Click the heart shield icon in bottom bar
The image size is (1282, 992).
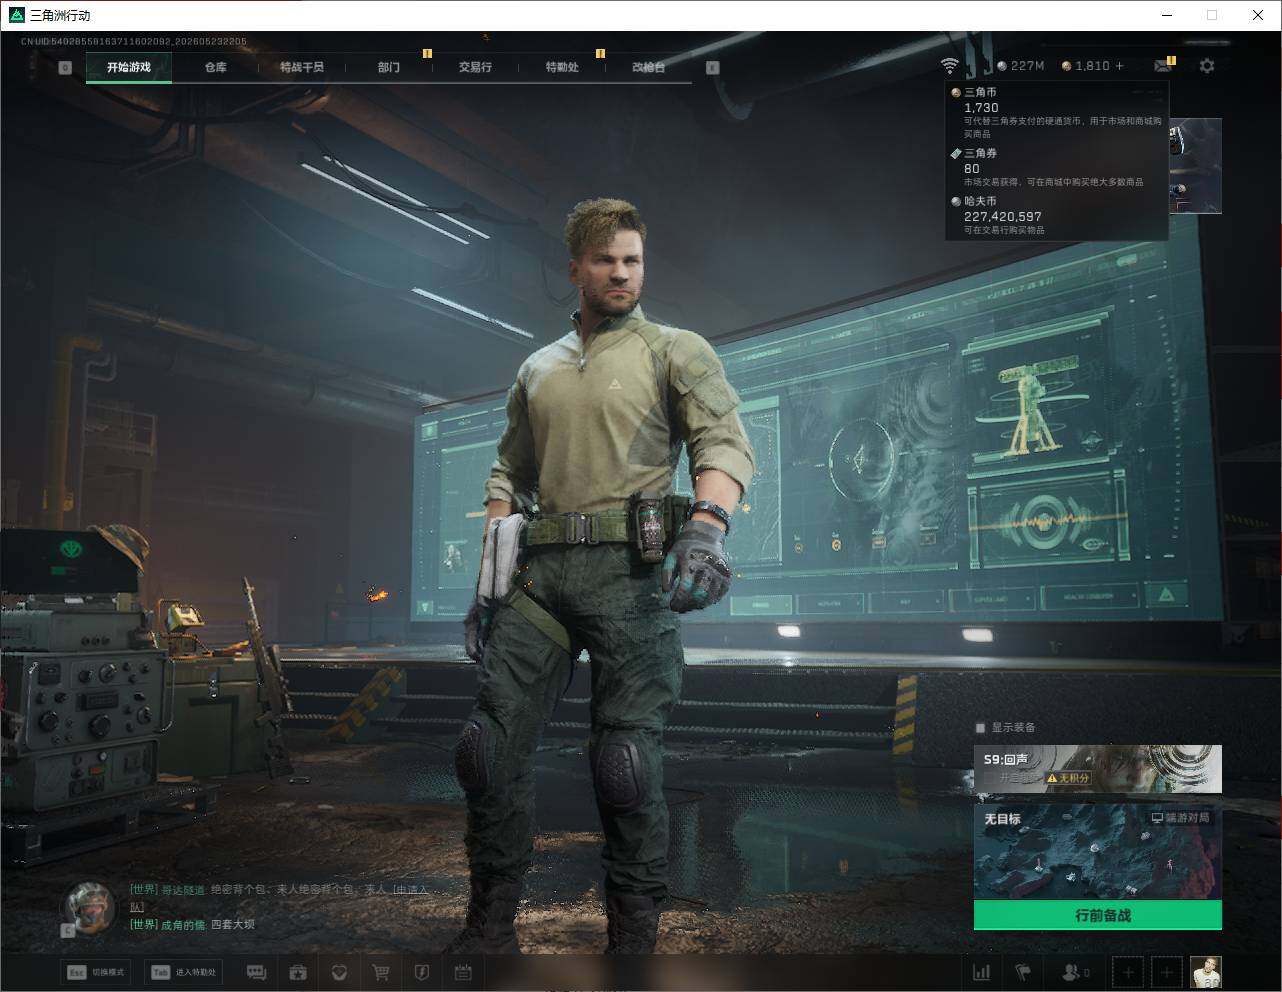(339, 972)
